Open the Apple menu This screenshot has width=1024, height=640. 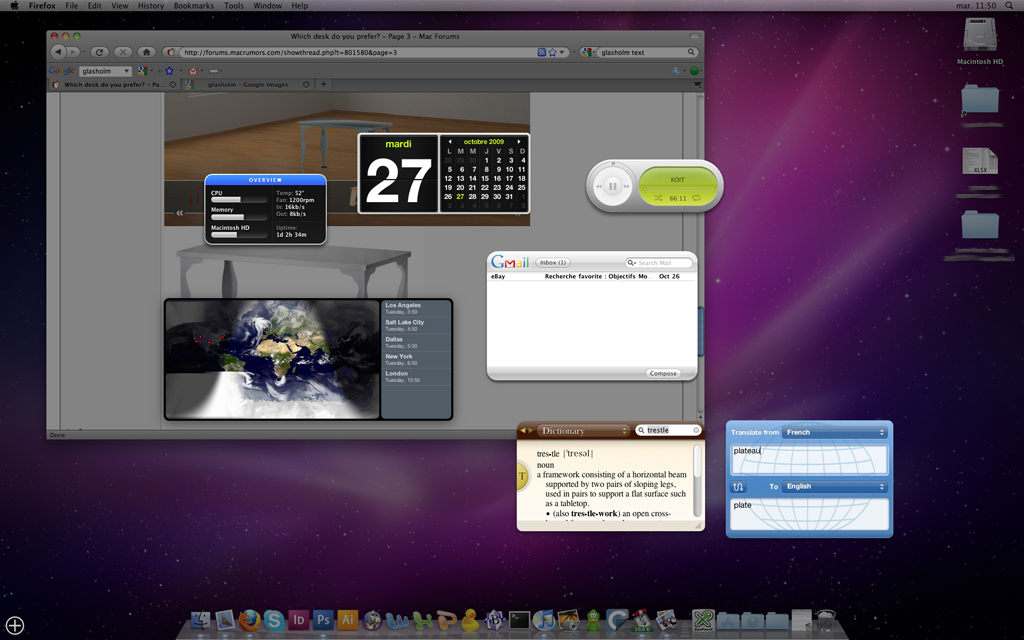[14, 5]
